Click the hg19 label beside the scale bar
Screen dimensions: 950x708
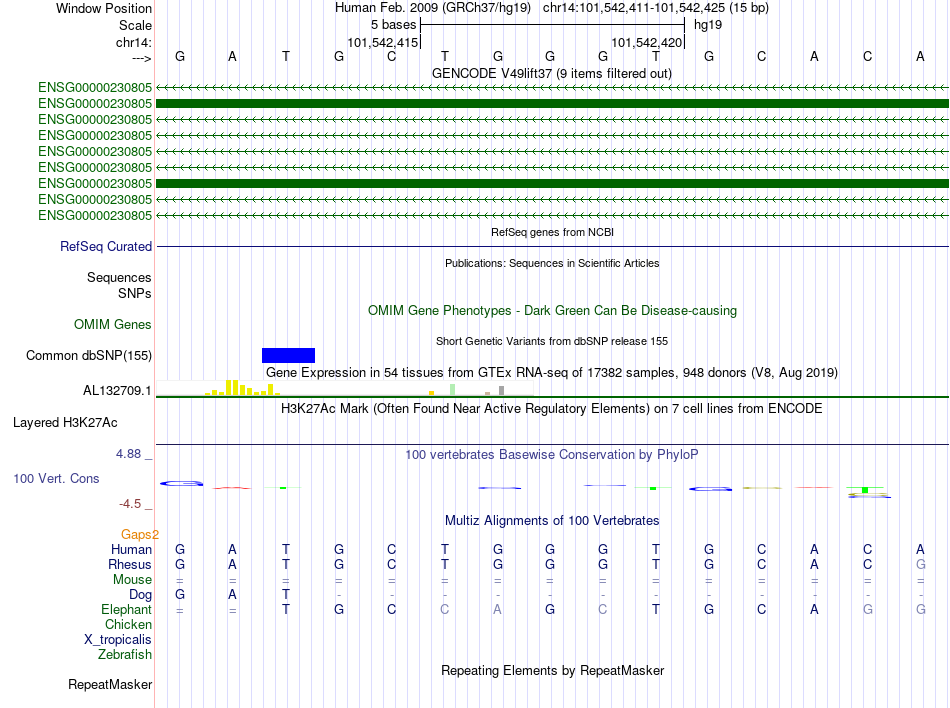coord(708,25)
